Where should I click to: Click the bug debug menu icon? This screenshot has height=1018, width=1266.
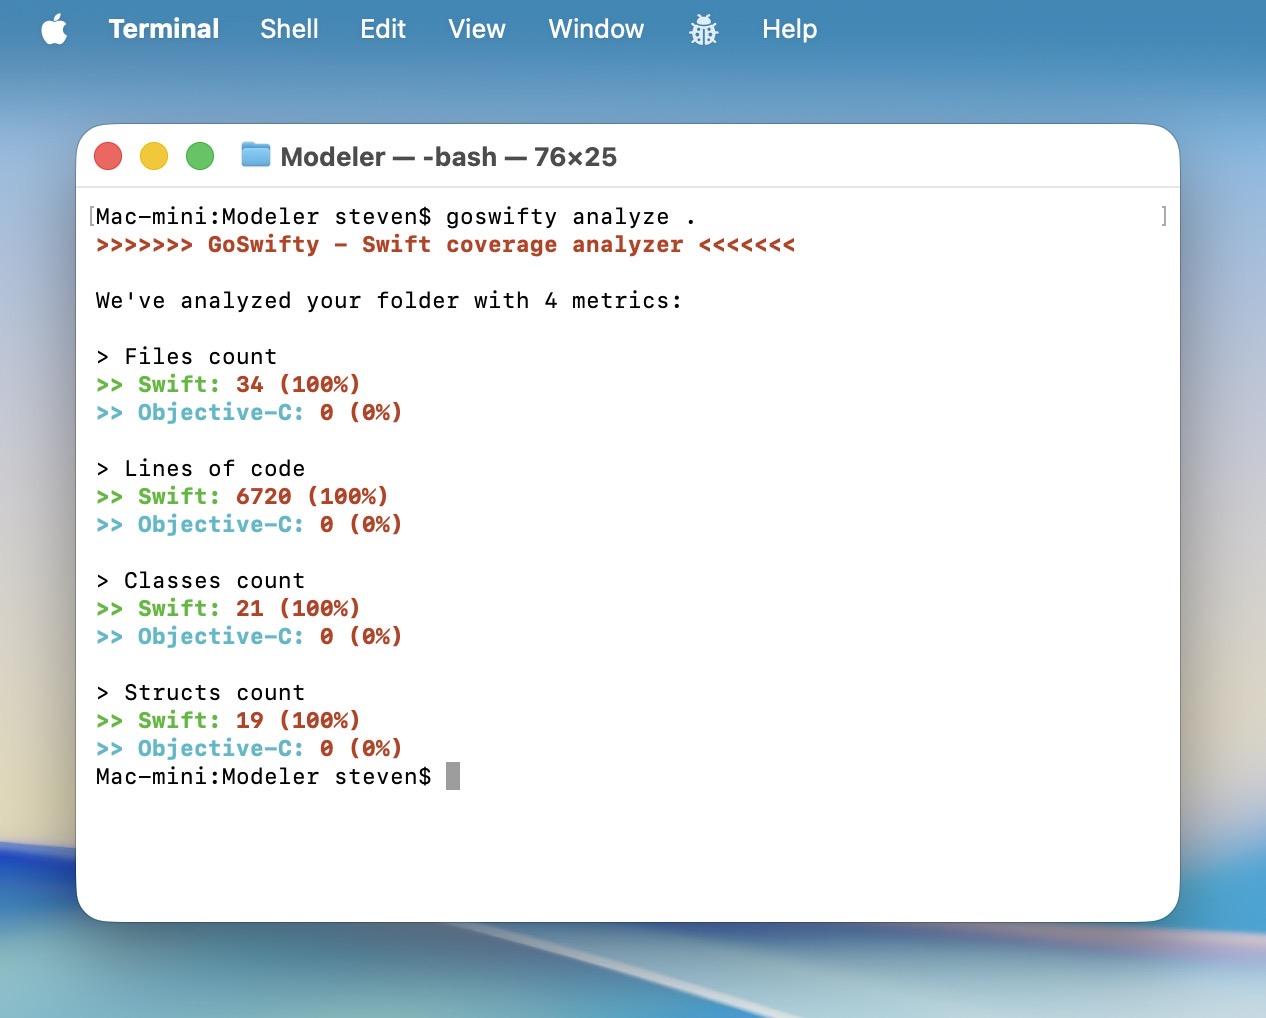coord(703,30)
